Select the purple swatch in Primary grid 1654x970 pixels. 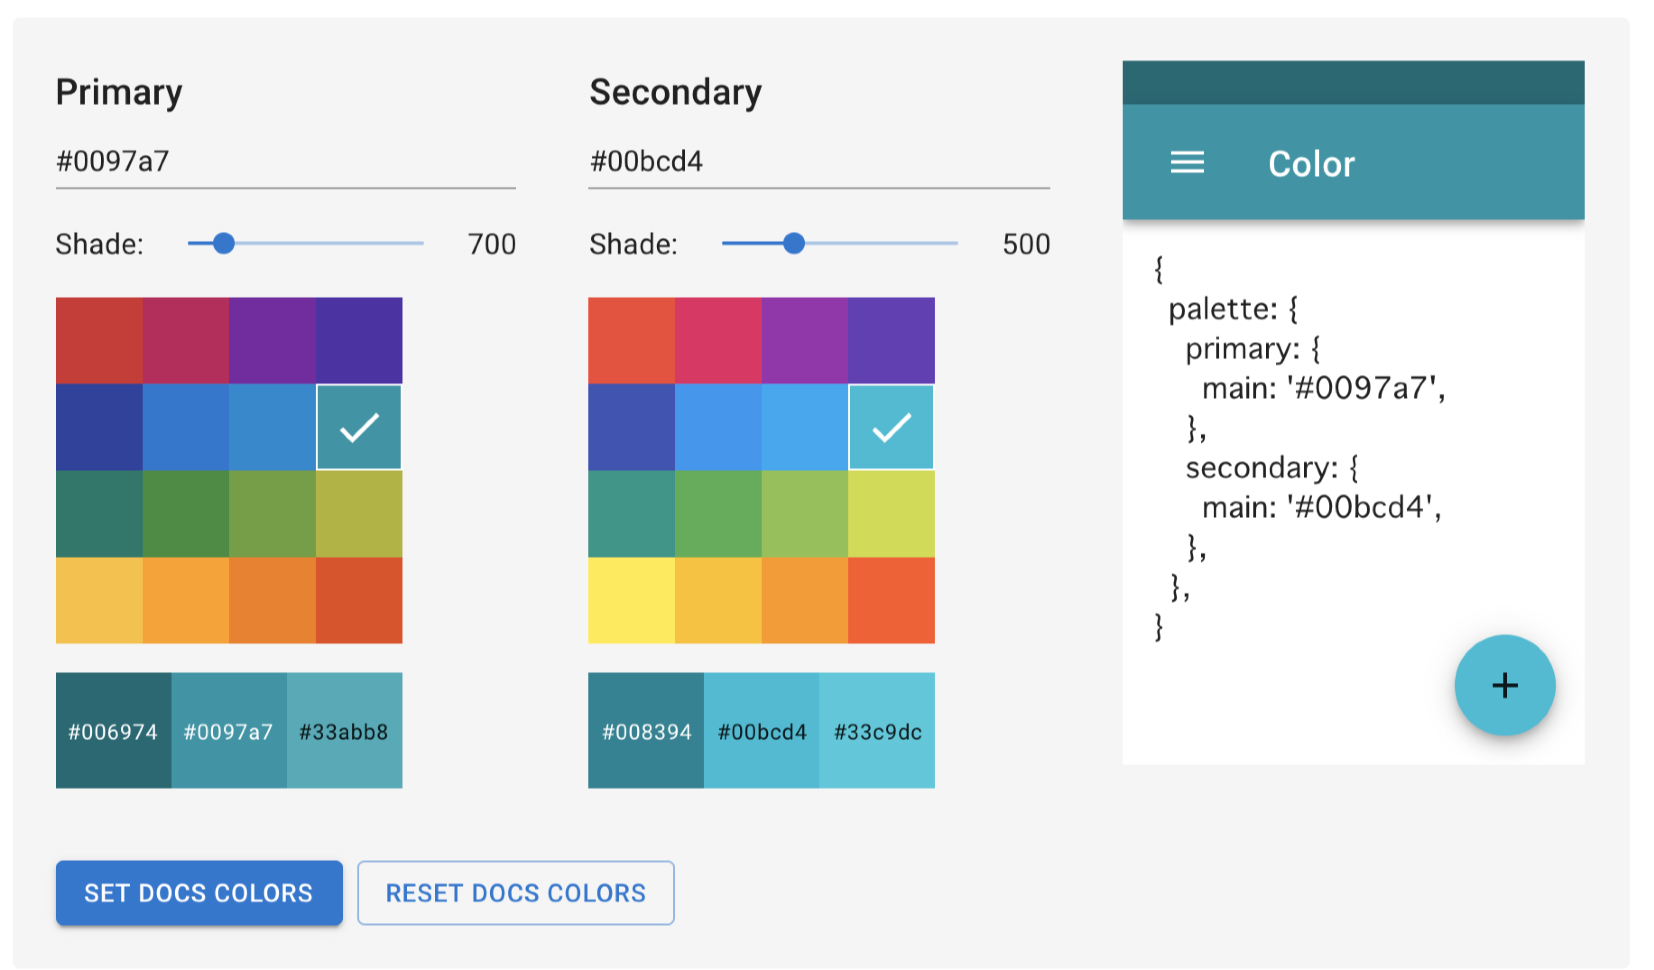coord(272,340)
